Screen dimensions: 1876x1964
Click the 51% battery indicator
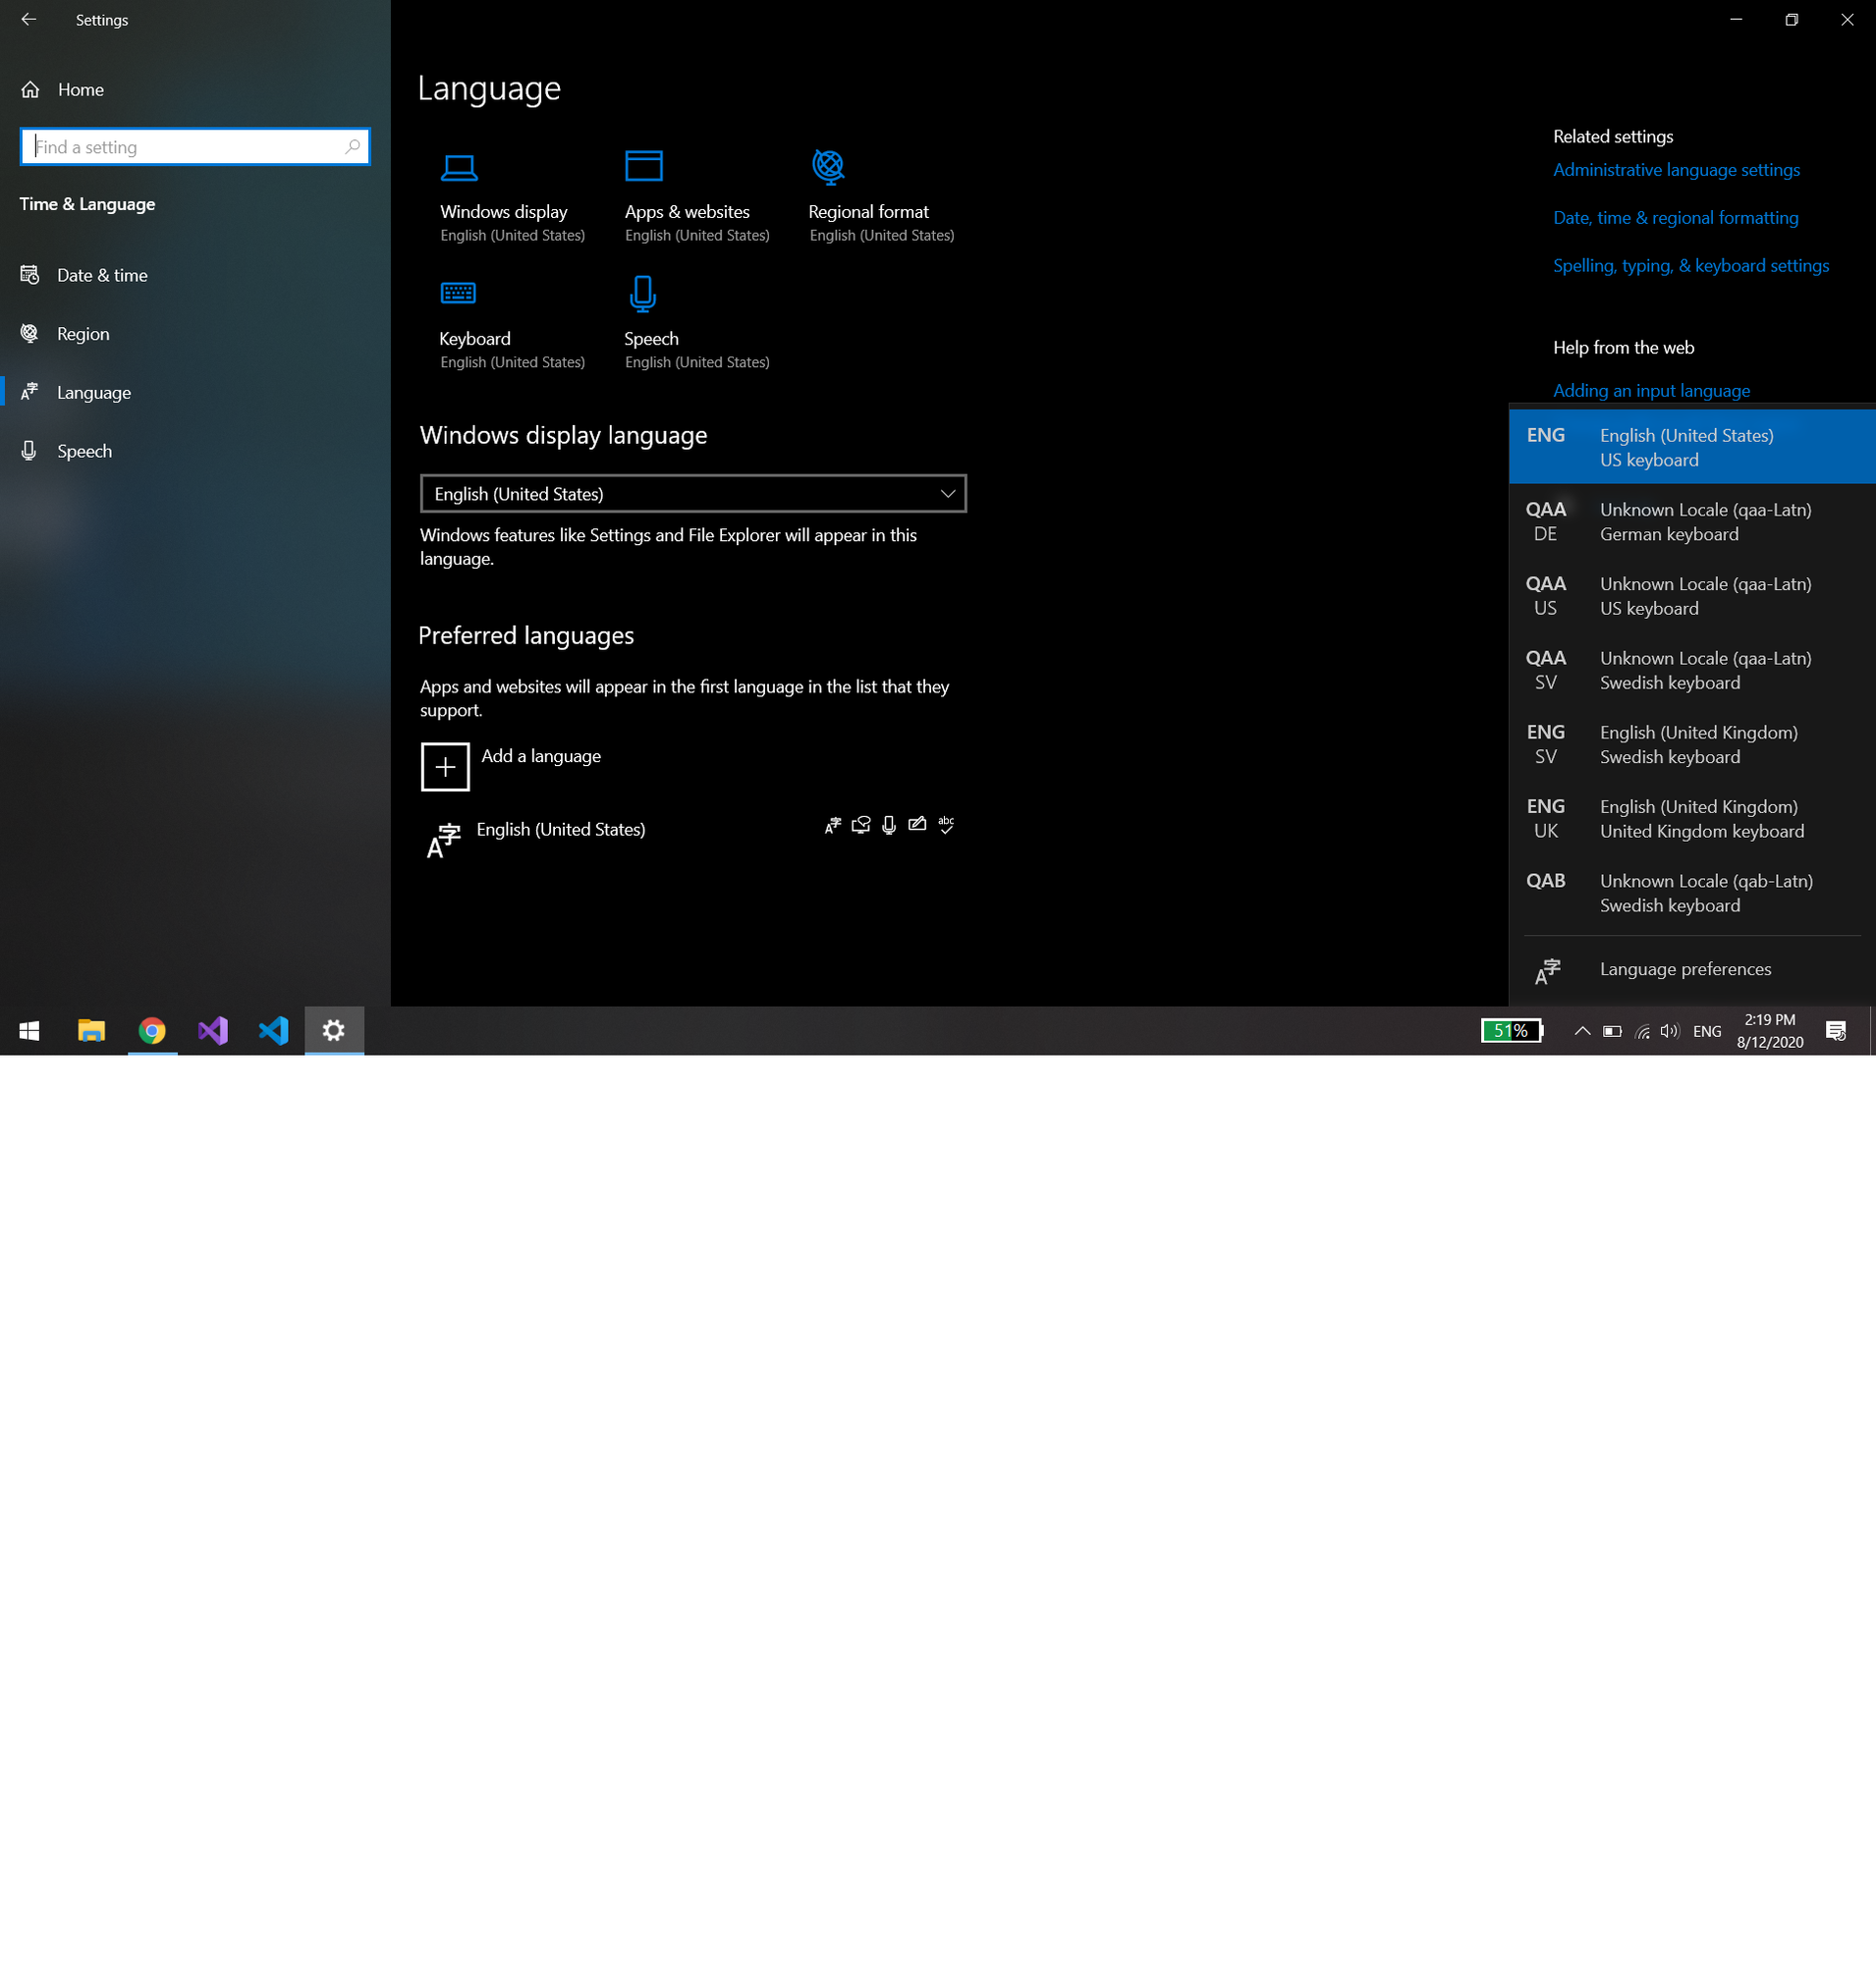[x=1511, y=1030]
